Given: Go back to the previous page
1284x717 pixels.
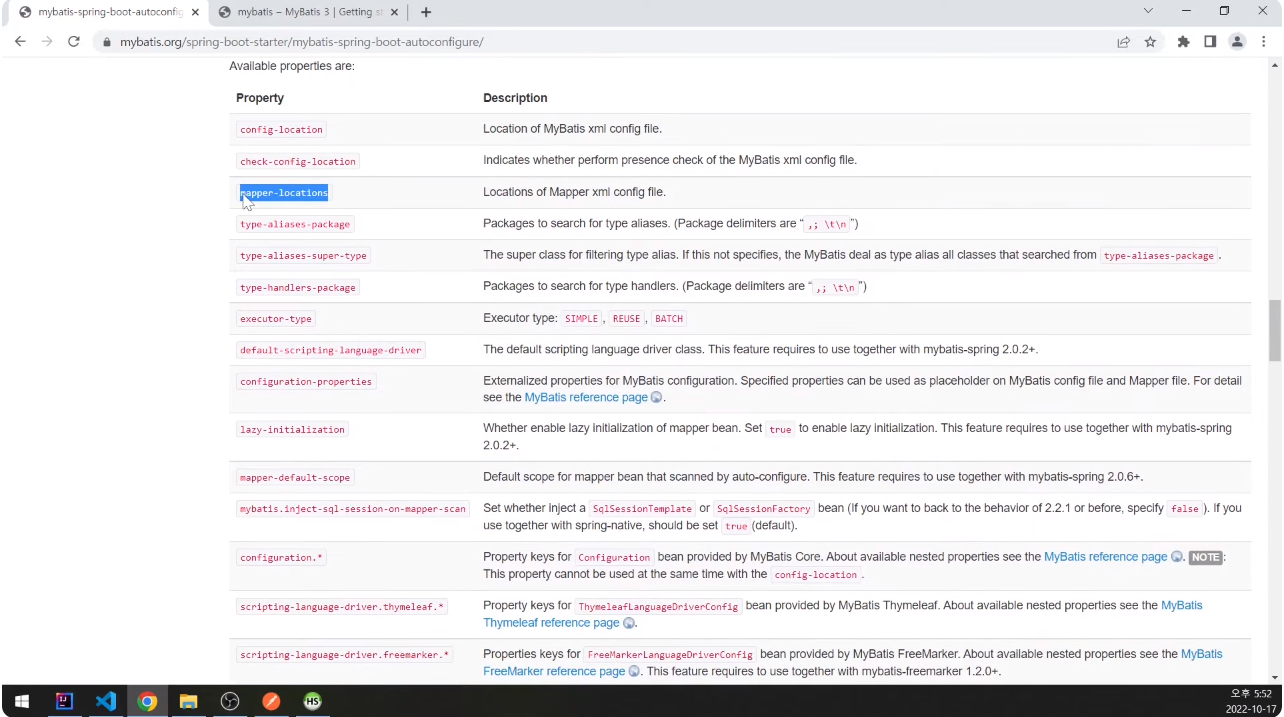Looking at the screenshot, I should pos(20,42).
